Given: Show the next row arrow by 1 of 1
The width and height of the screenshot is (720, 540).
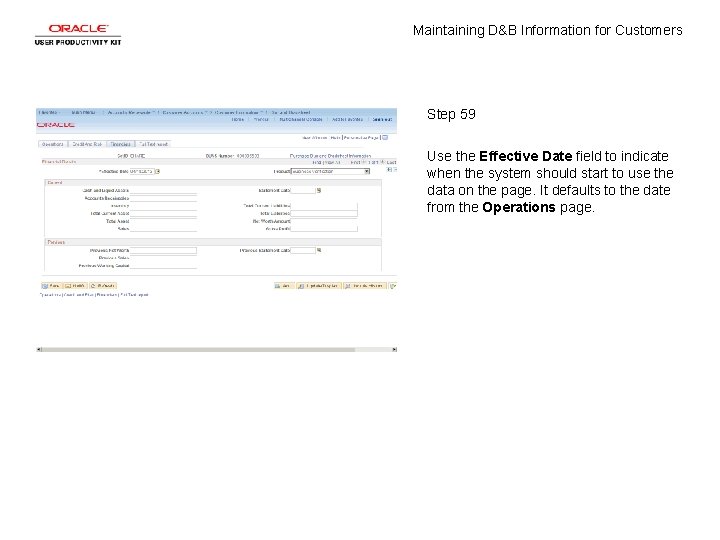Looking at the screenshot, I should click(382, 162).
